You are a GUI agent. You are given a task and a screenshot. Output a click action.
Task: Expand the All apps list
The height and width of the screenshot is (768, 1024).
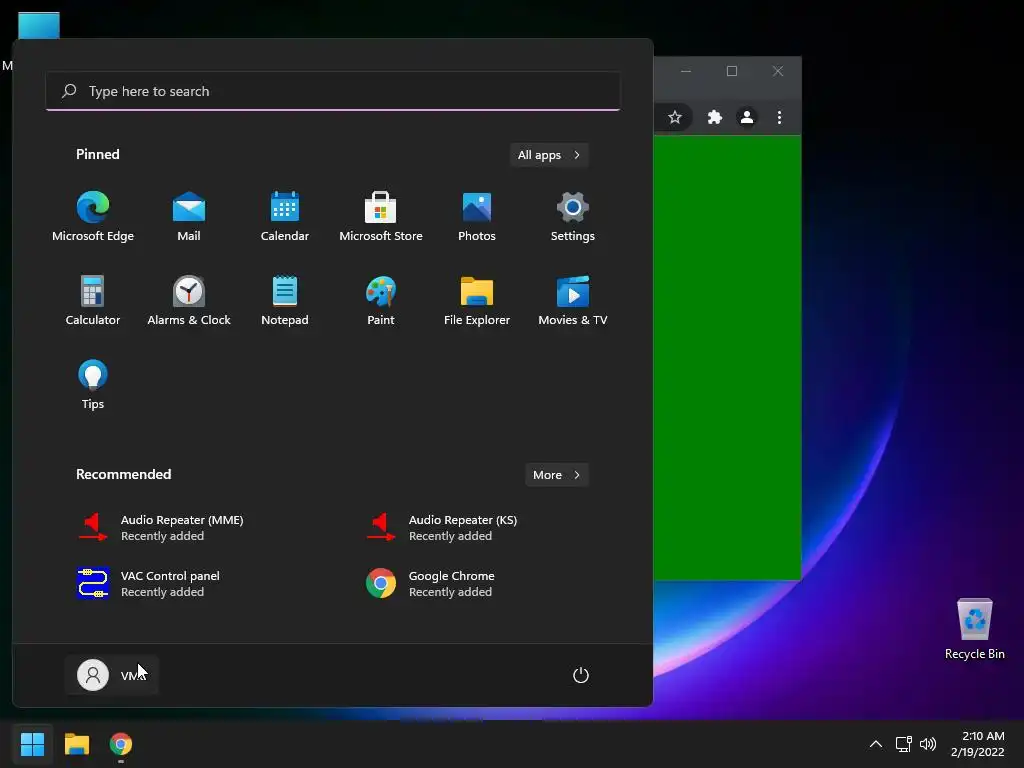click(549, 155)
